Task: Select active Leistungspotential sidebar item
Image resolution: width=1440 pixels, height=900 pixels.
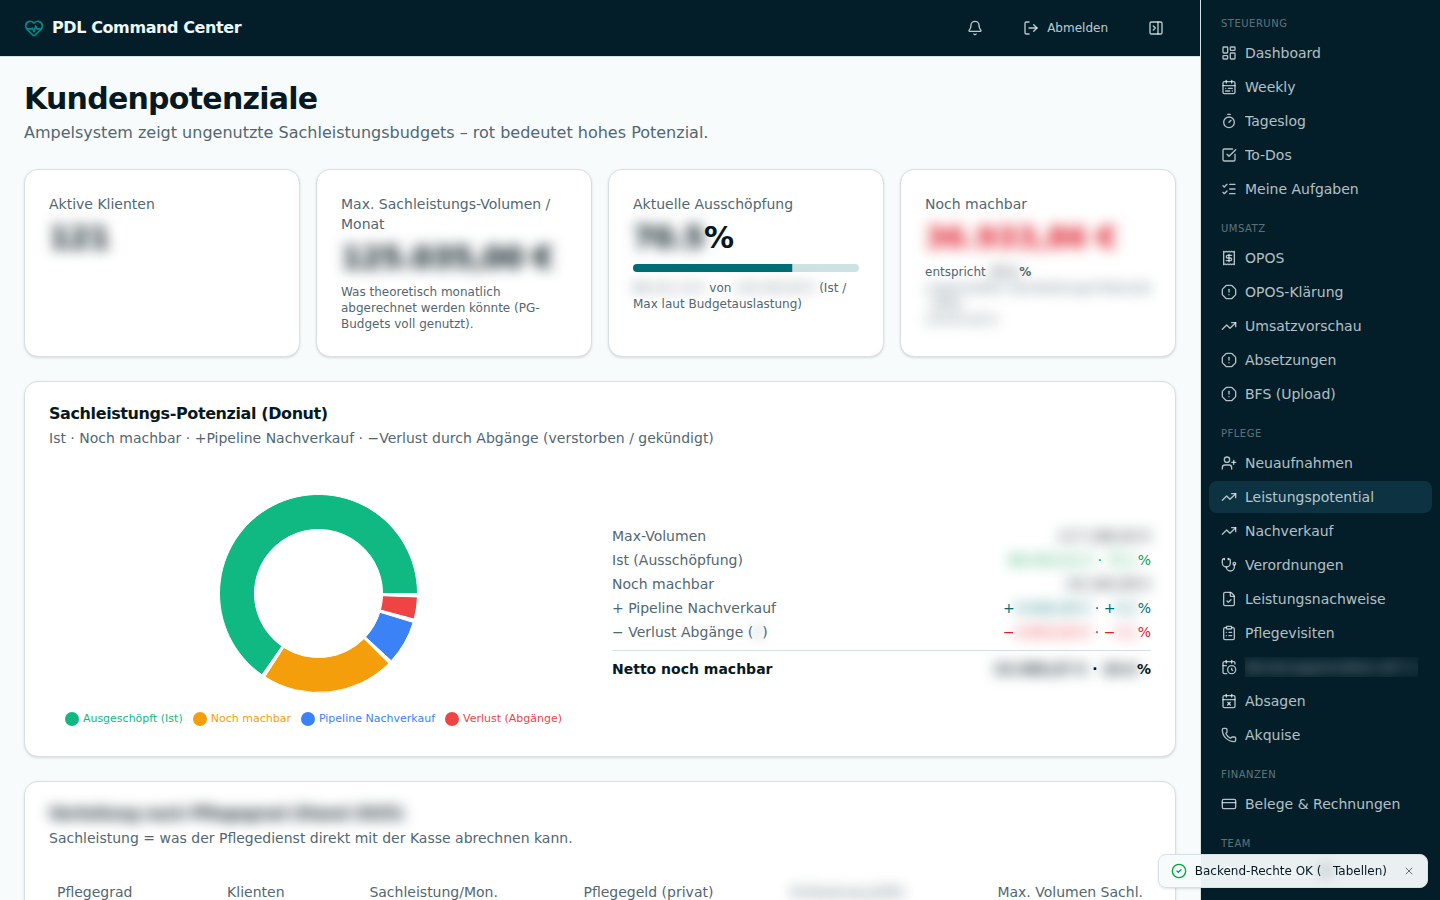Action: (1320, 497)
